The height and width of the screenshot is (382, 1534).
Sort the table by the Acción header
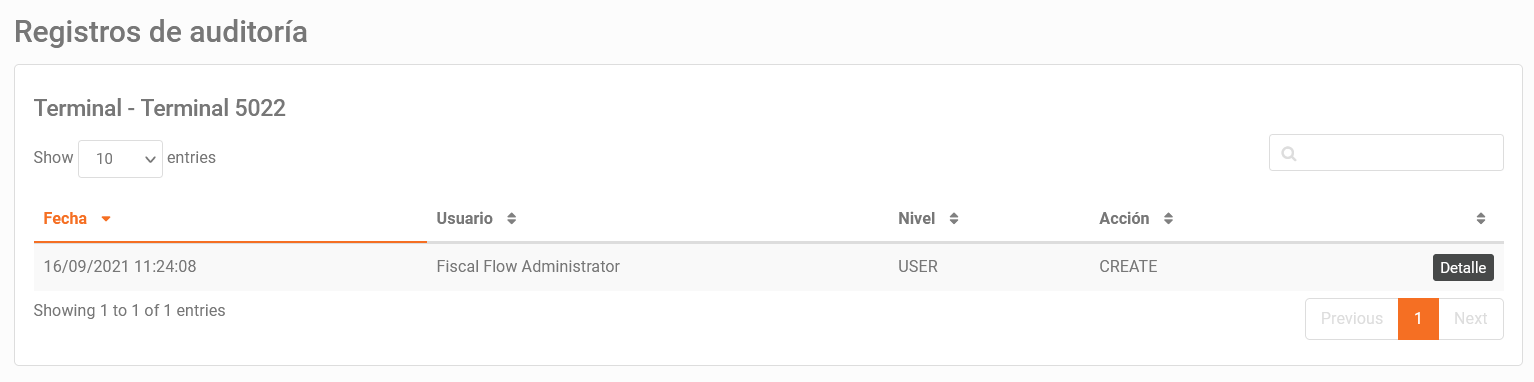click(x=1124, y=218)
